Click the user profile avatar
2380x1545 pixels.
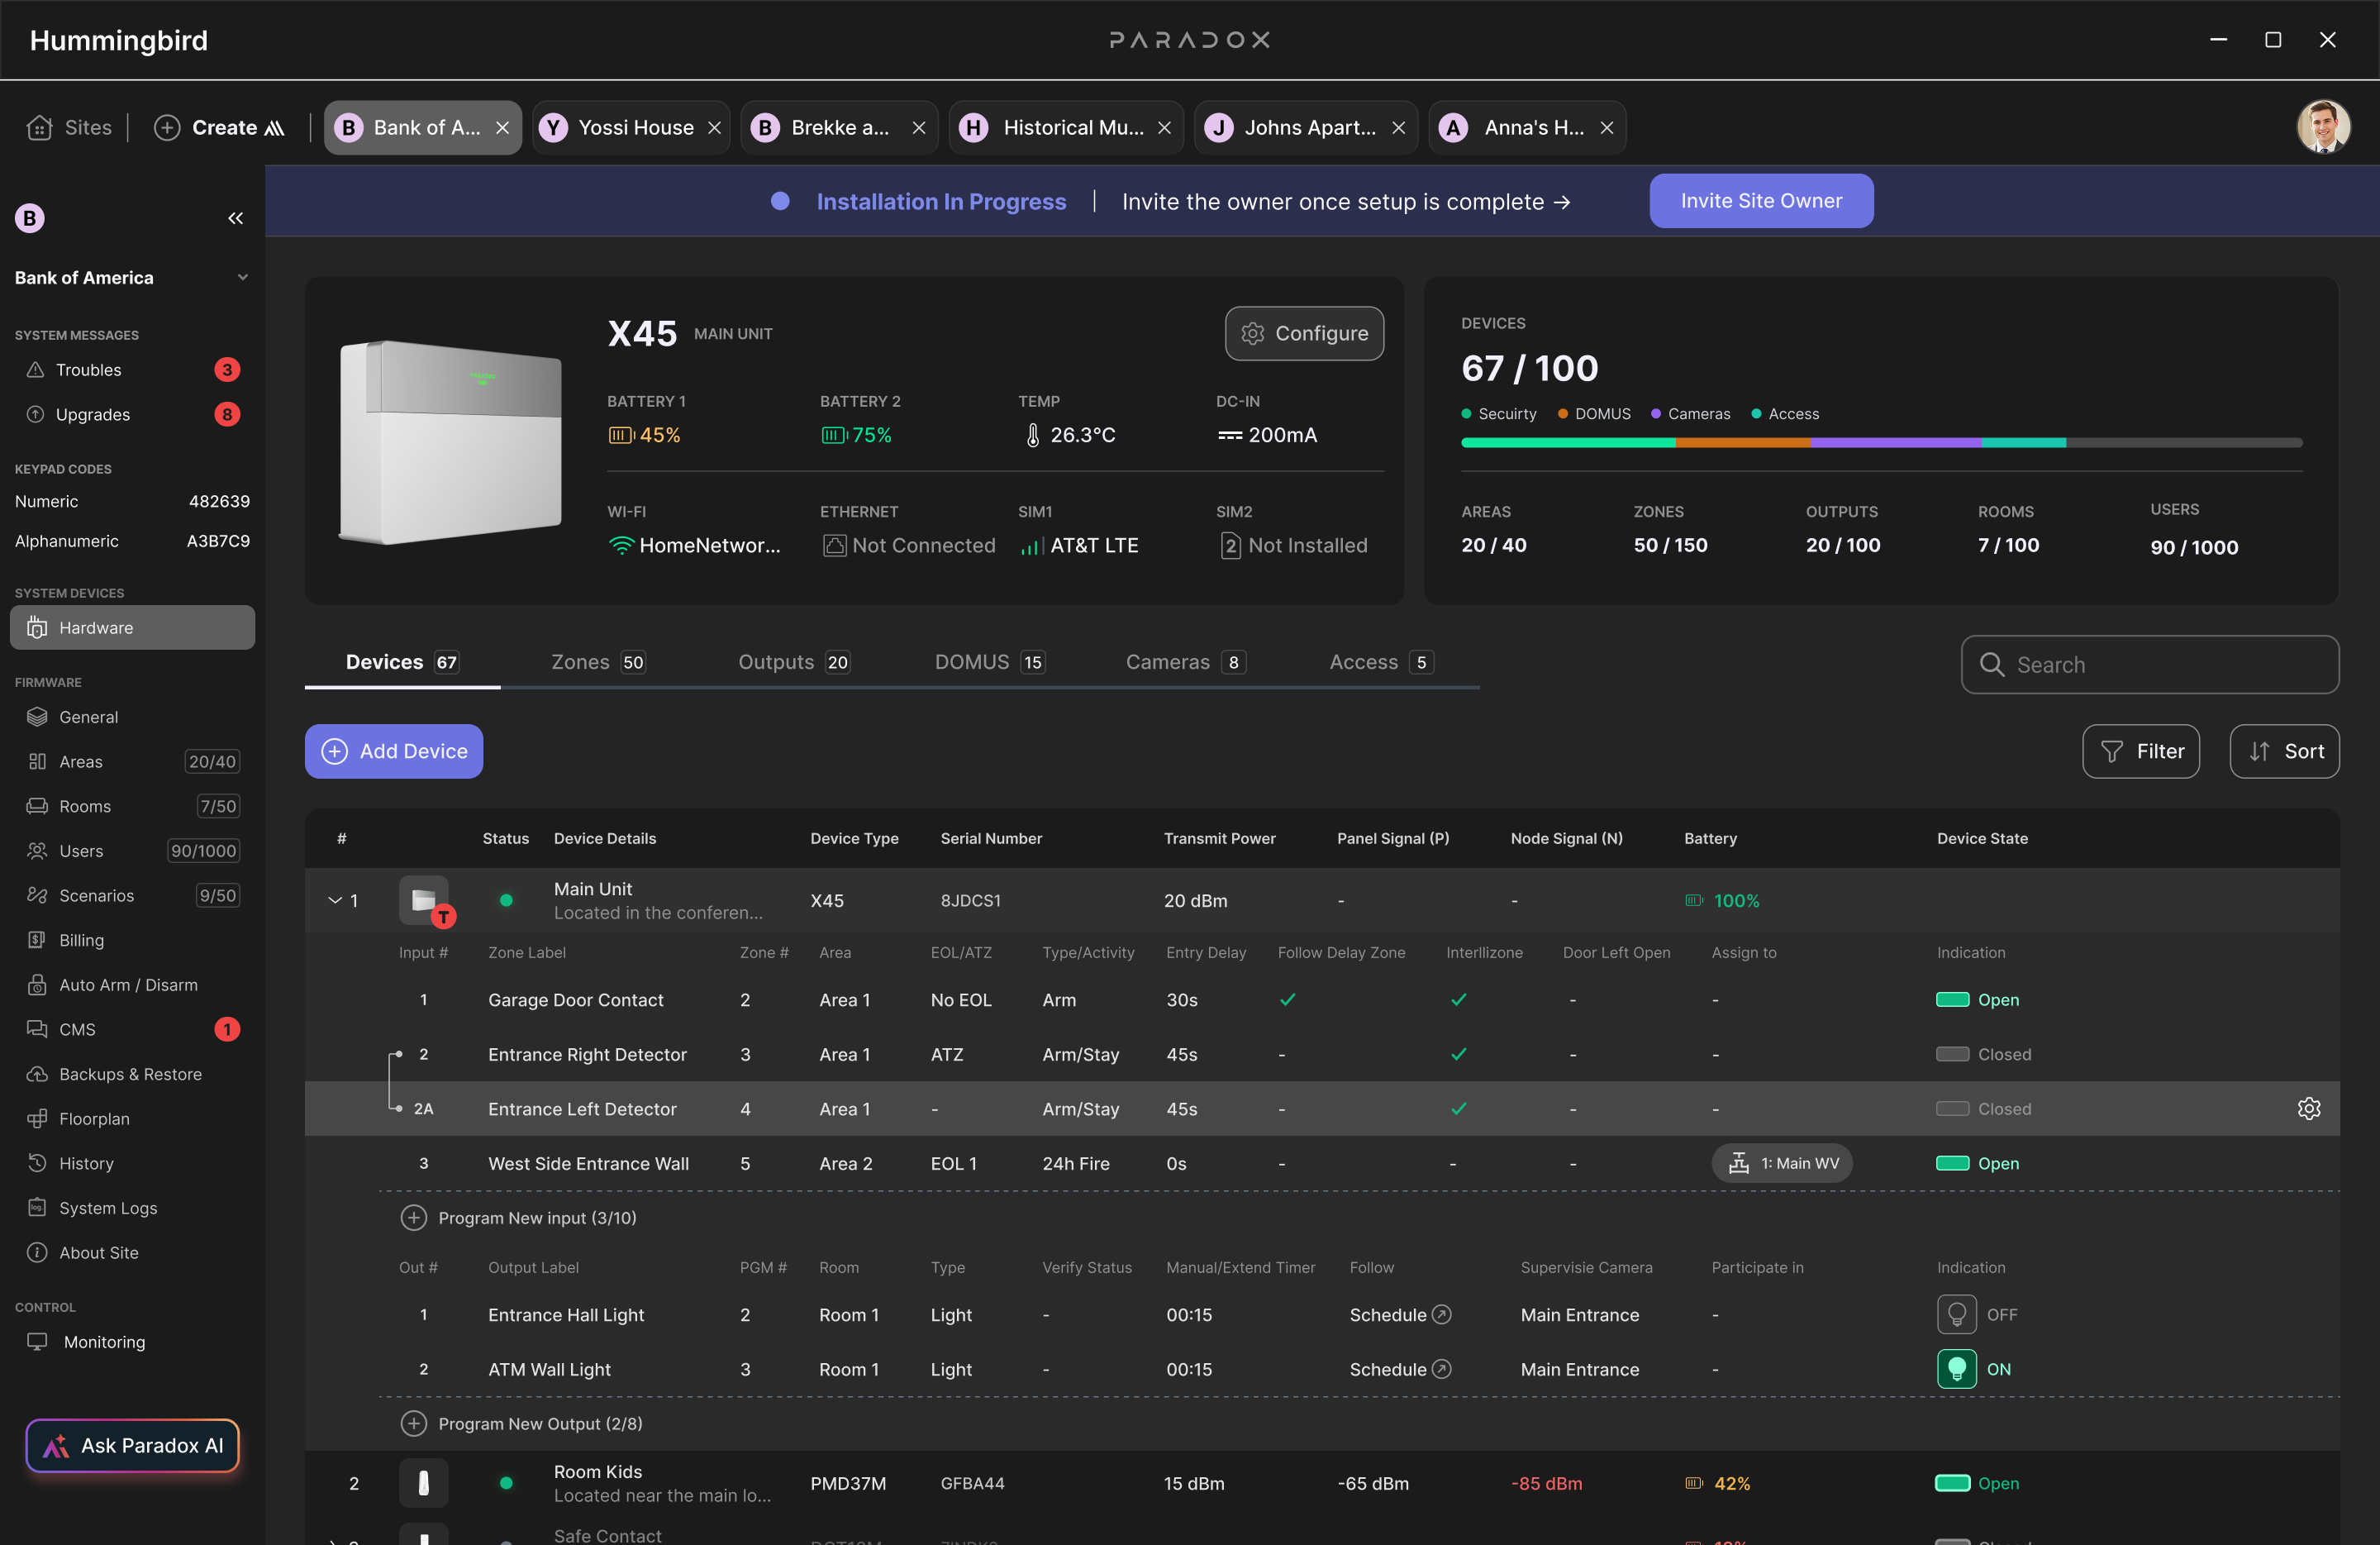[x=2323, y=127]
